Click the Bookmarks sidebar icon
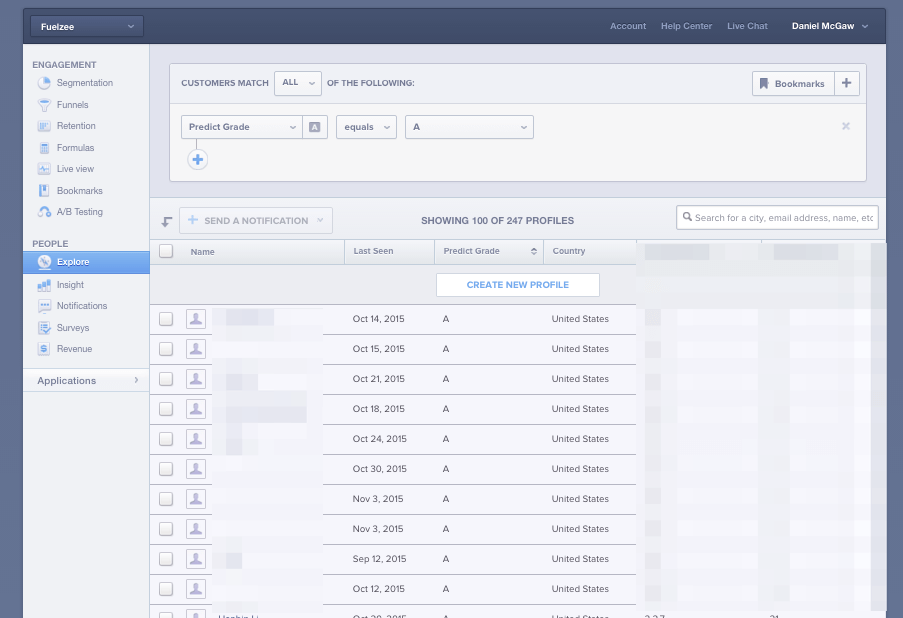The height and width of the screenshot is (618, 903). [x=44, y=191]
